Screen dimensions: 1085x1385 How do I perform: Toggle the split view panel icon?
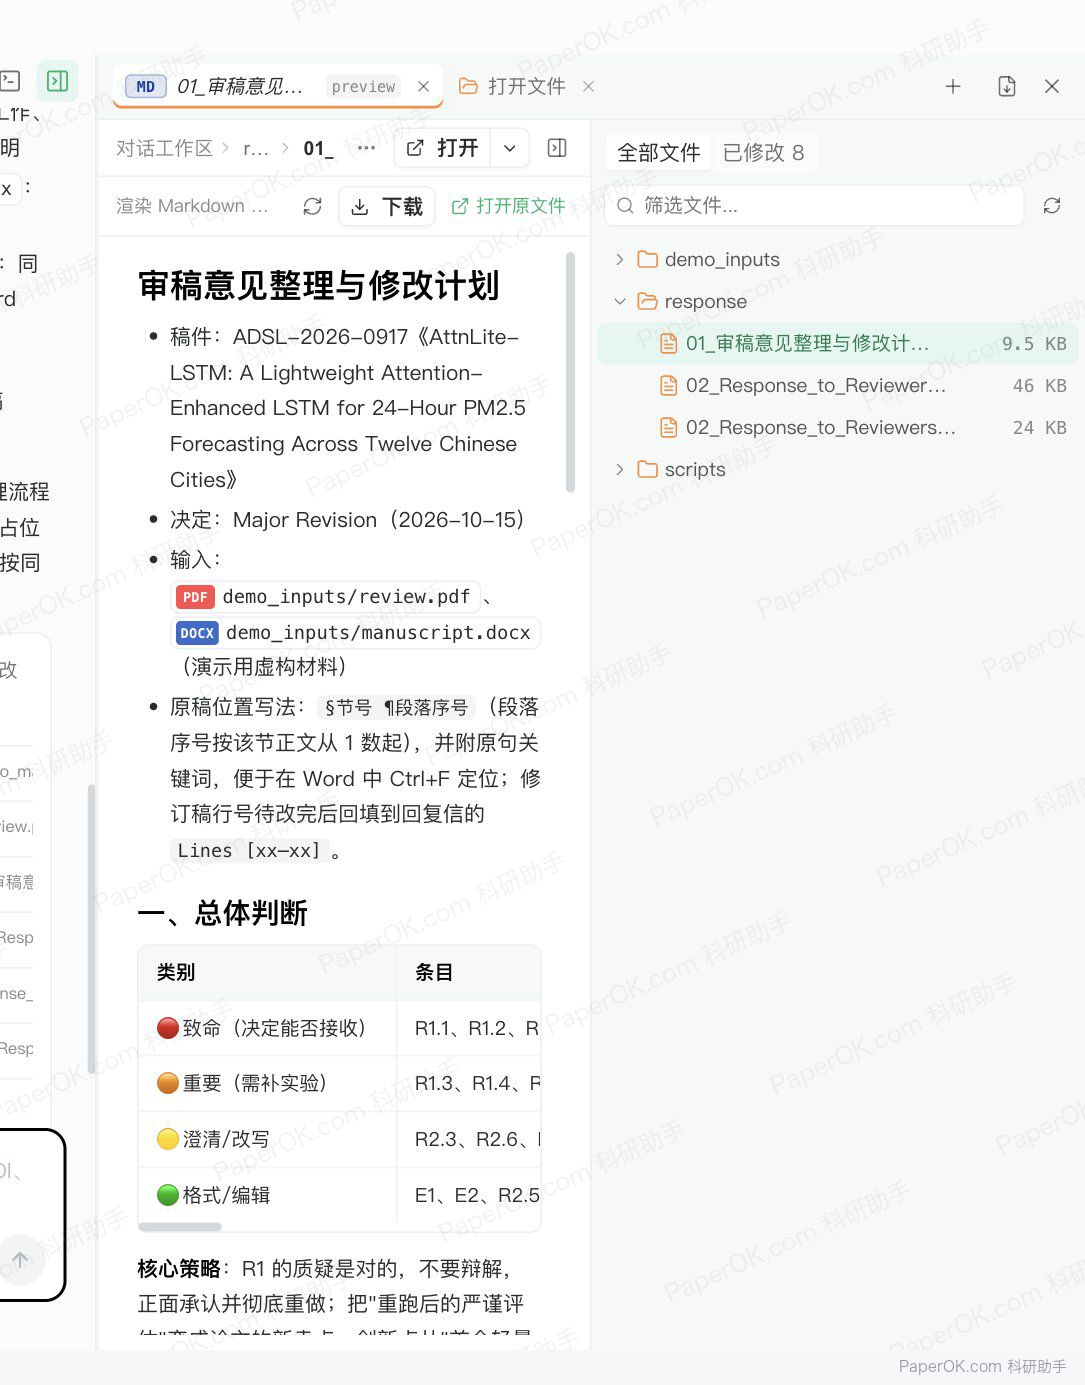[x=557, y=148]
